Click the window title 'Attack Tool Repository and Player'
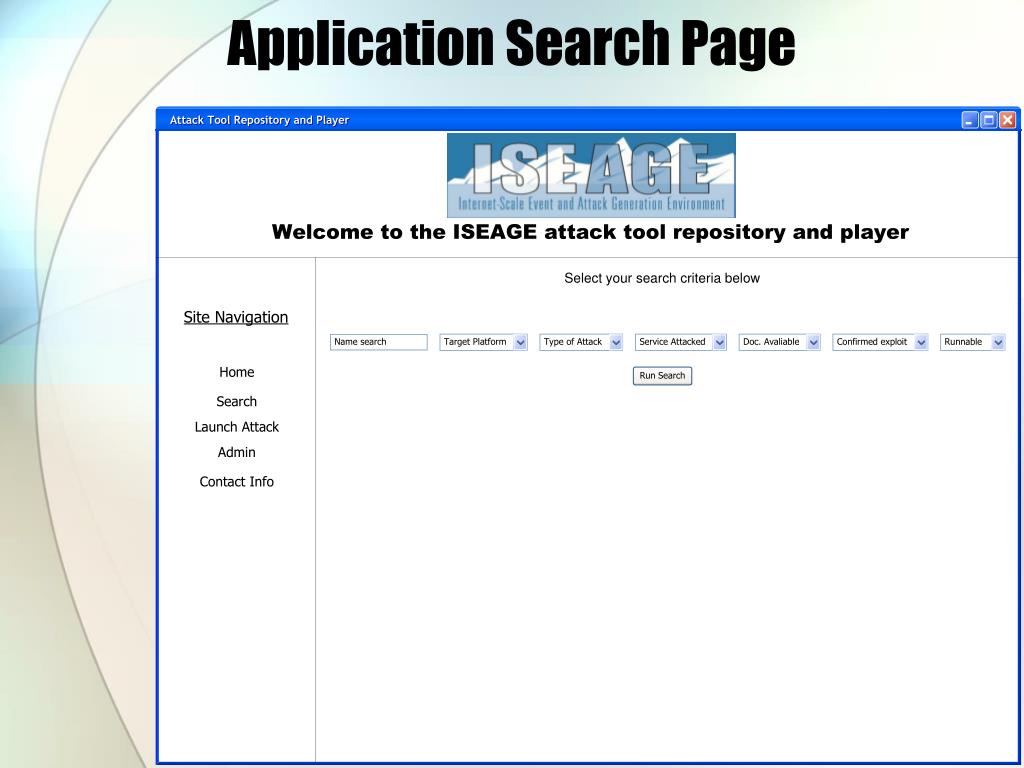The width and height of the screenshot is (1024, 768). point(259,120)
